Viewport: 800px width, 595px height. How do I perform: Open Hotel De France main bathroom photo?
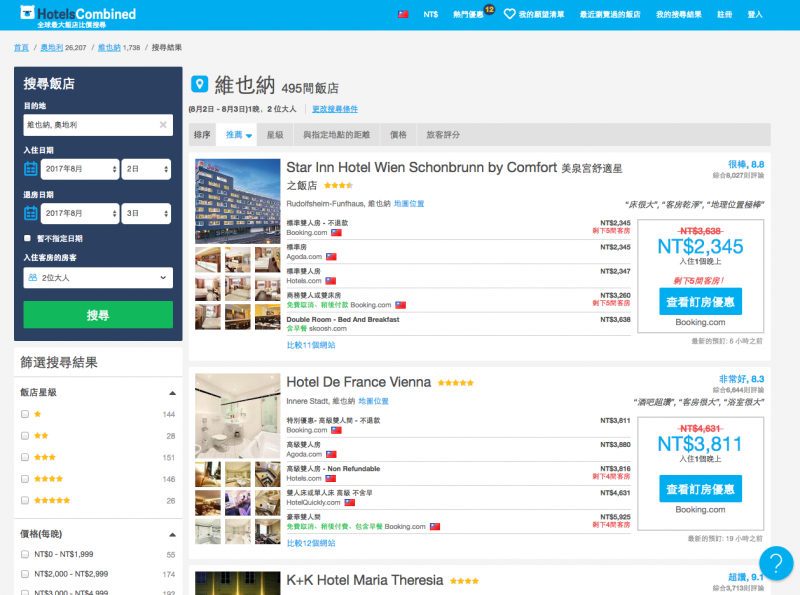click(238, 416)
